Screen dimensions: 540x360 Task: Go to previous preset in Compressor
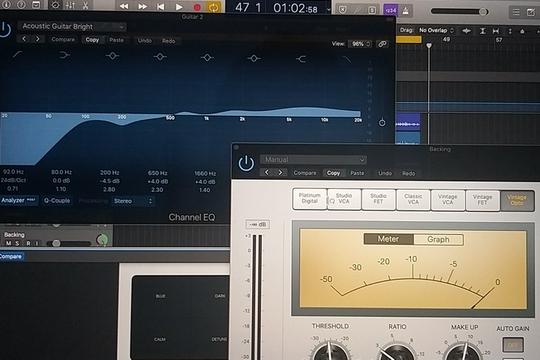click(x=267, y=172)
